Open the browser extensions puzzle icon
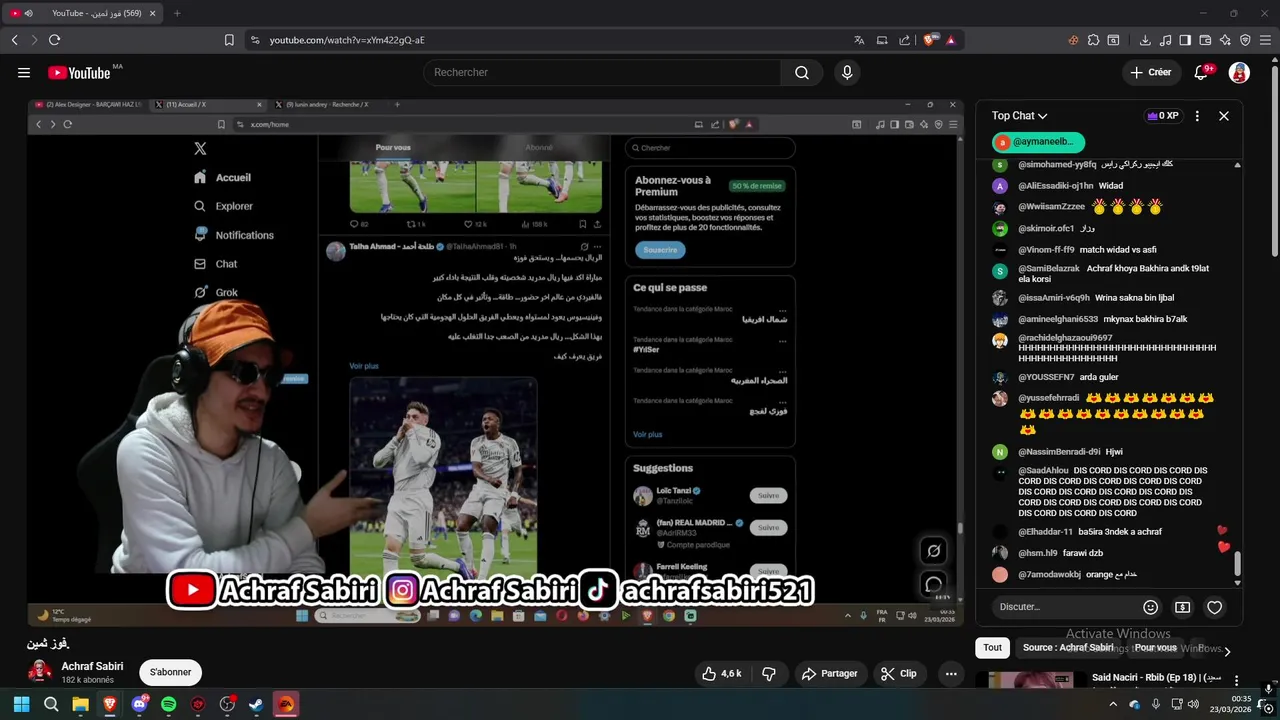This screenshot has height=720, width=1280. [1094, 40]
